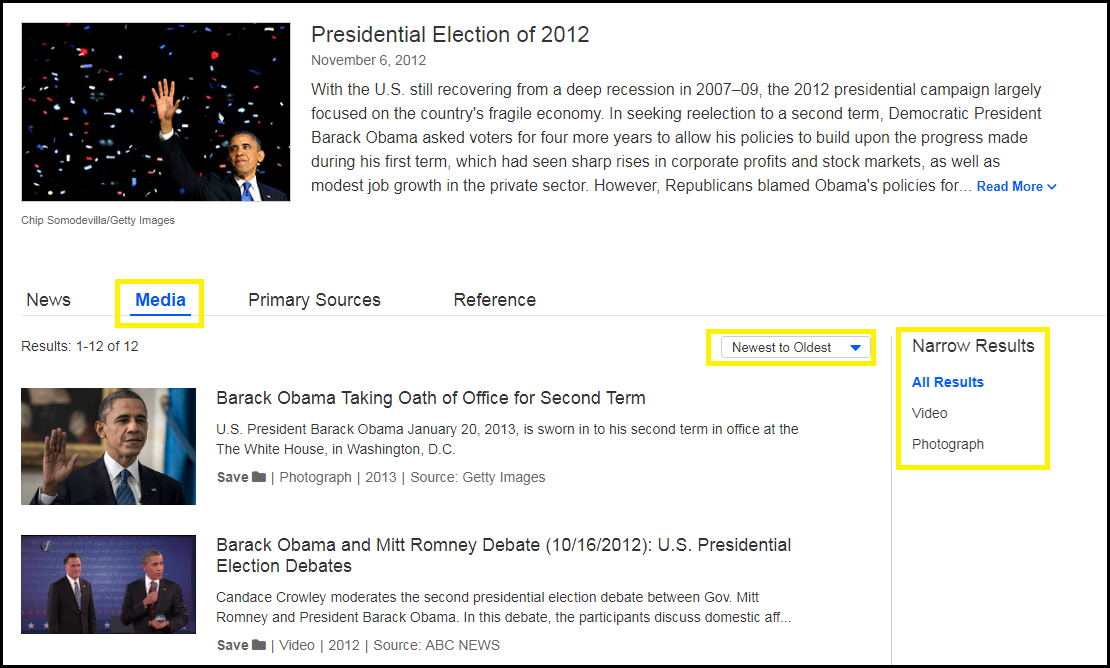Show All Results filter
Viewport: 1110px width, 668px height.
947,382
